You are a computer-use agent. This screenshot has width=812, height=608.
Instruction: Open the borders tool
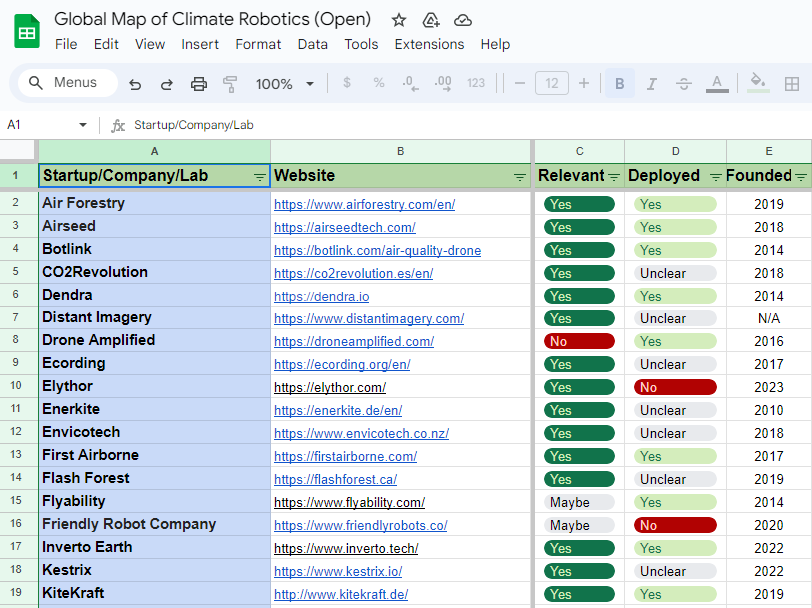(x=791, y=83)
